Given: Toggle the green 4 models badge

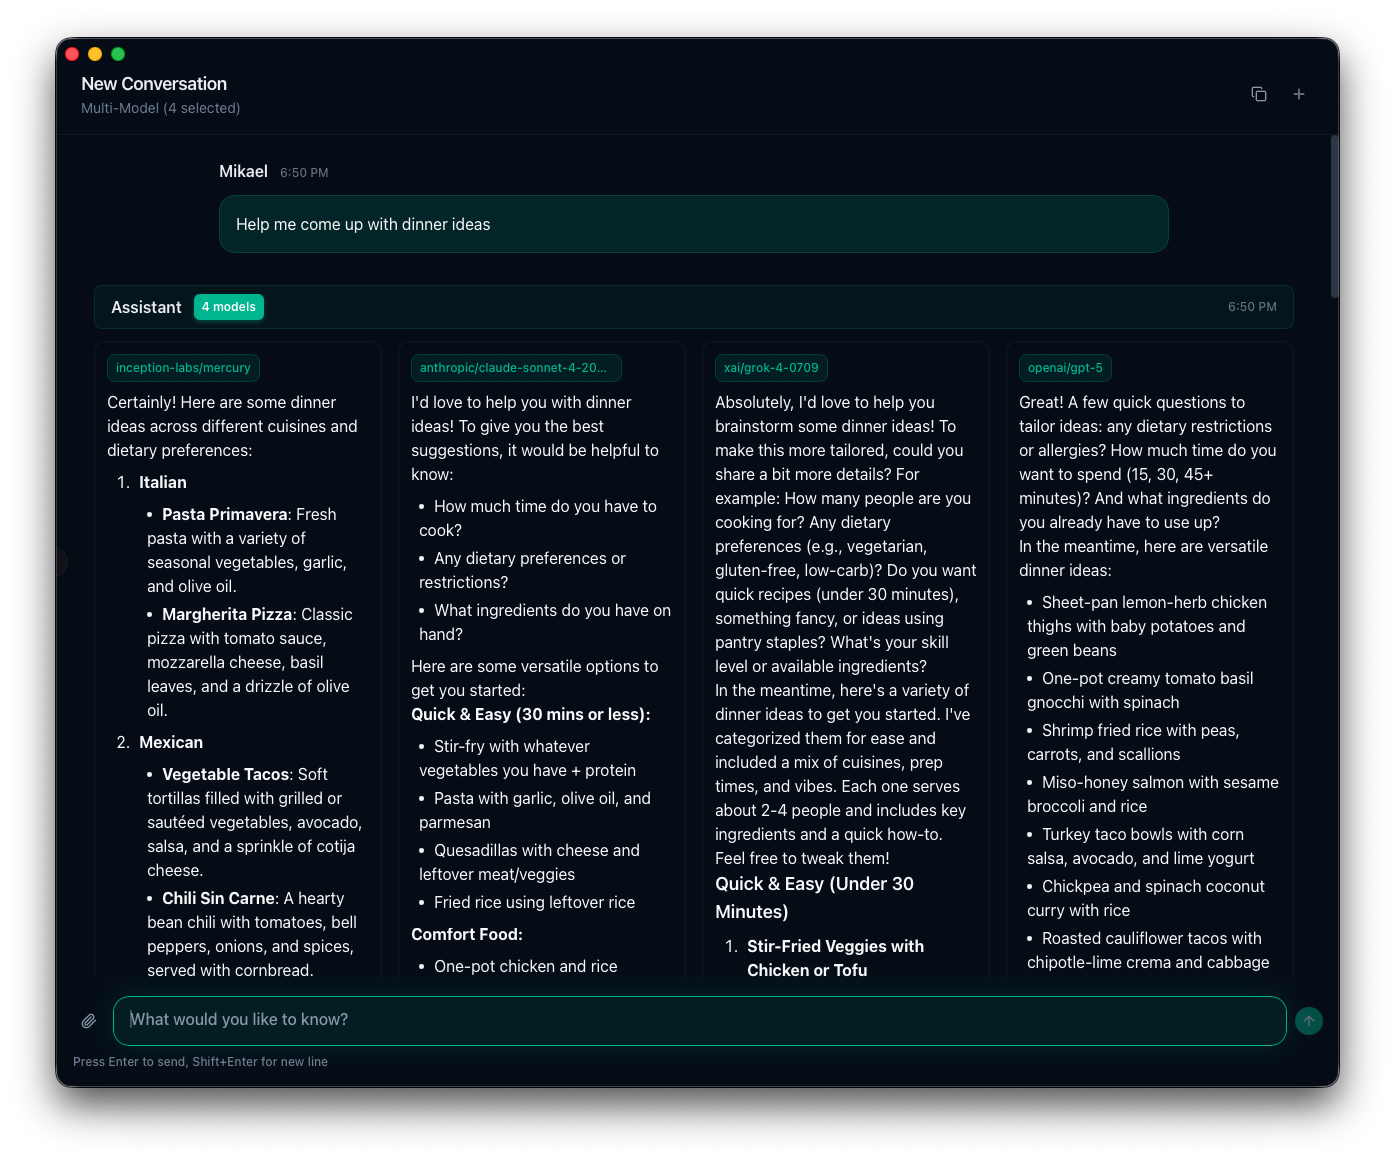Looking at the screenshot, I should click(x=228, y=307).
